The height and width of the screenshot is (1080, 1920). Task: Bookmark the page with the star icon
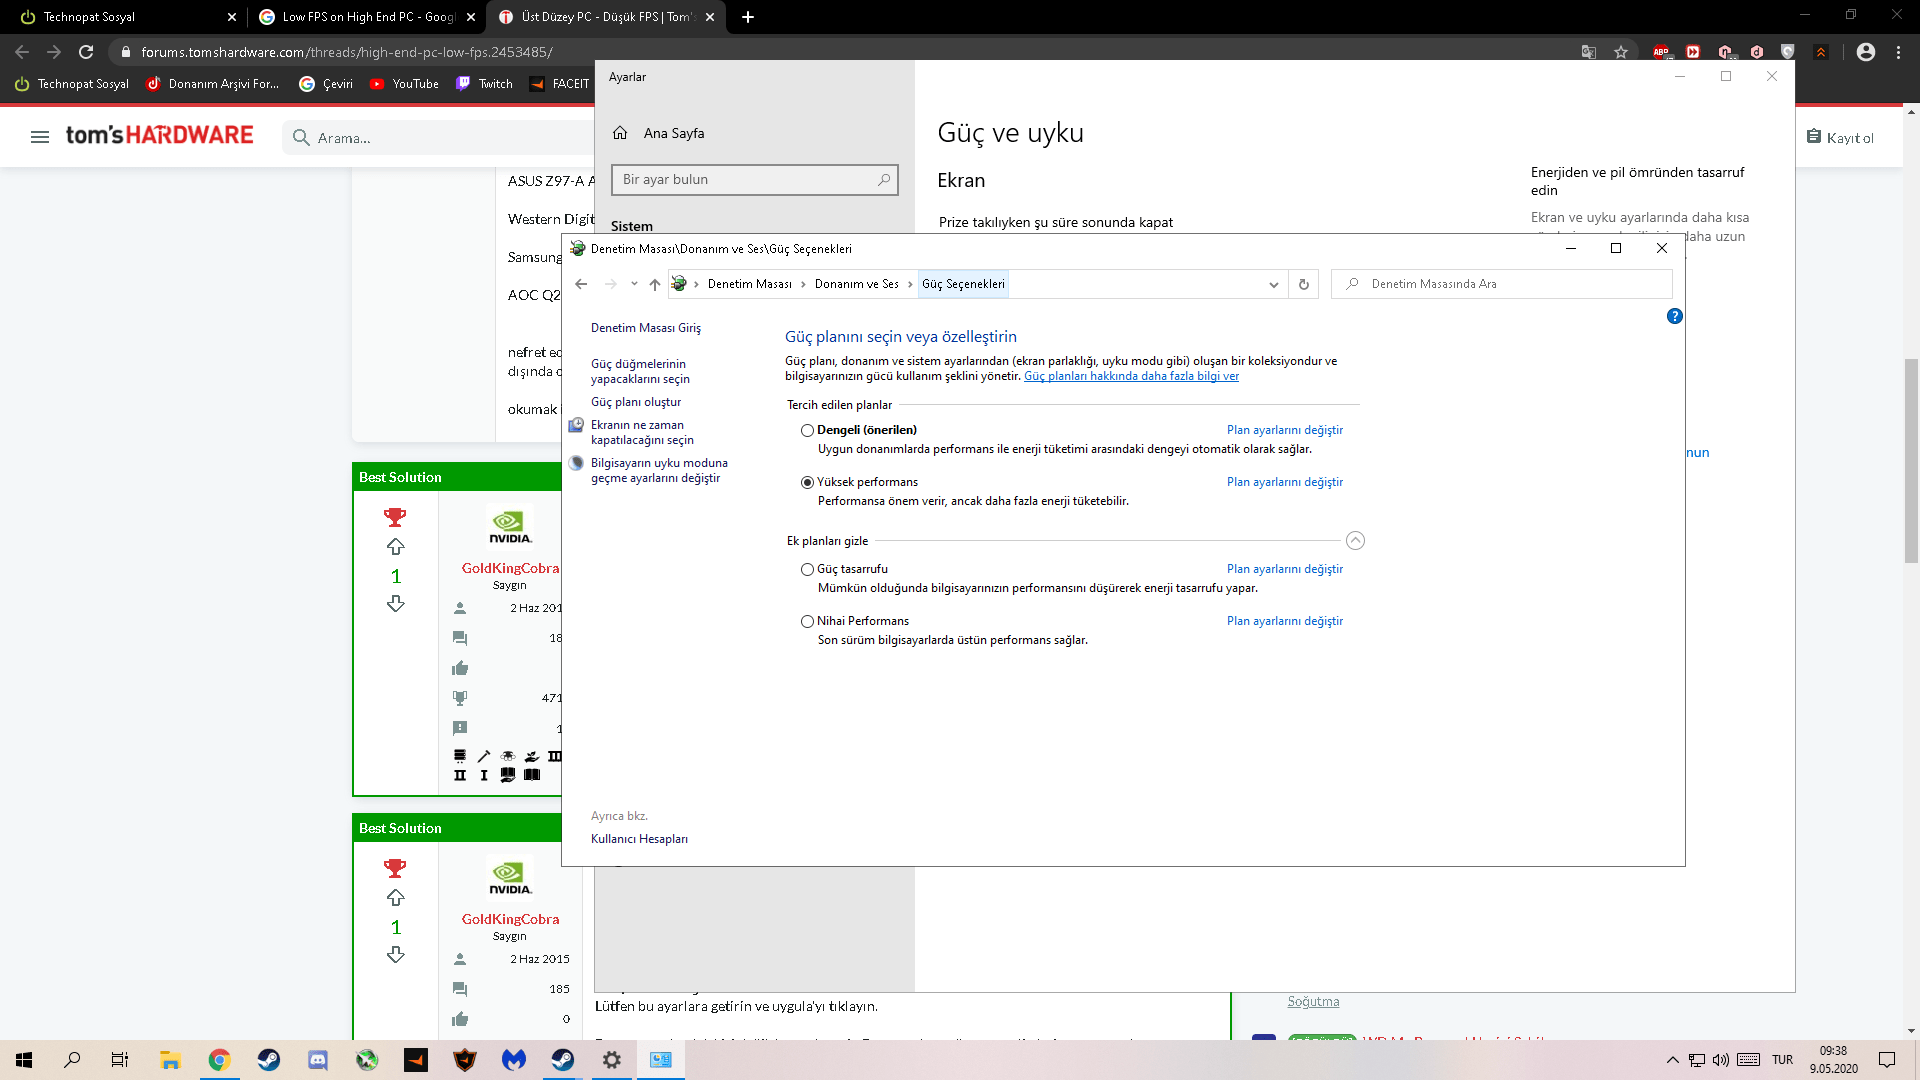point(1621,52)
